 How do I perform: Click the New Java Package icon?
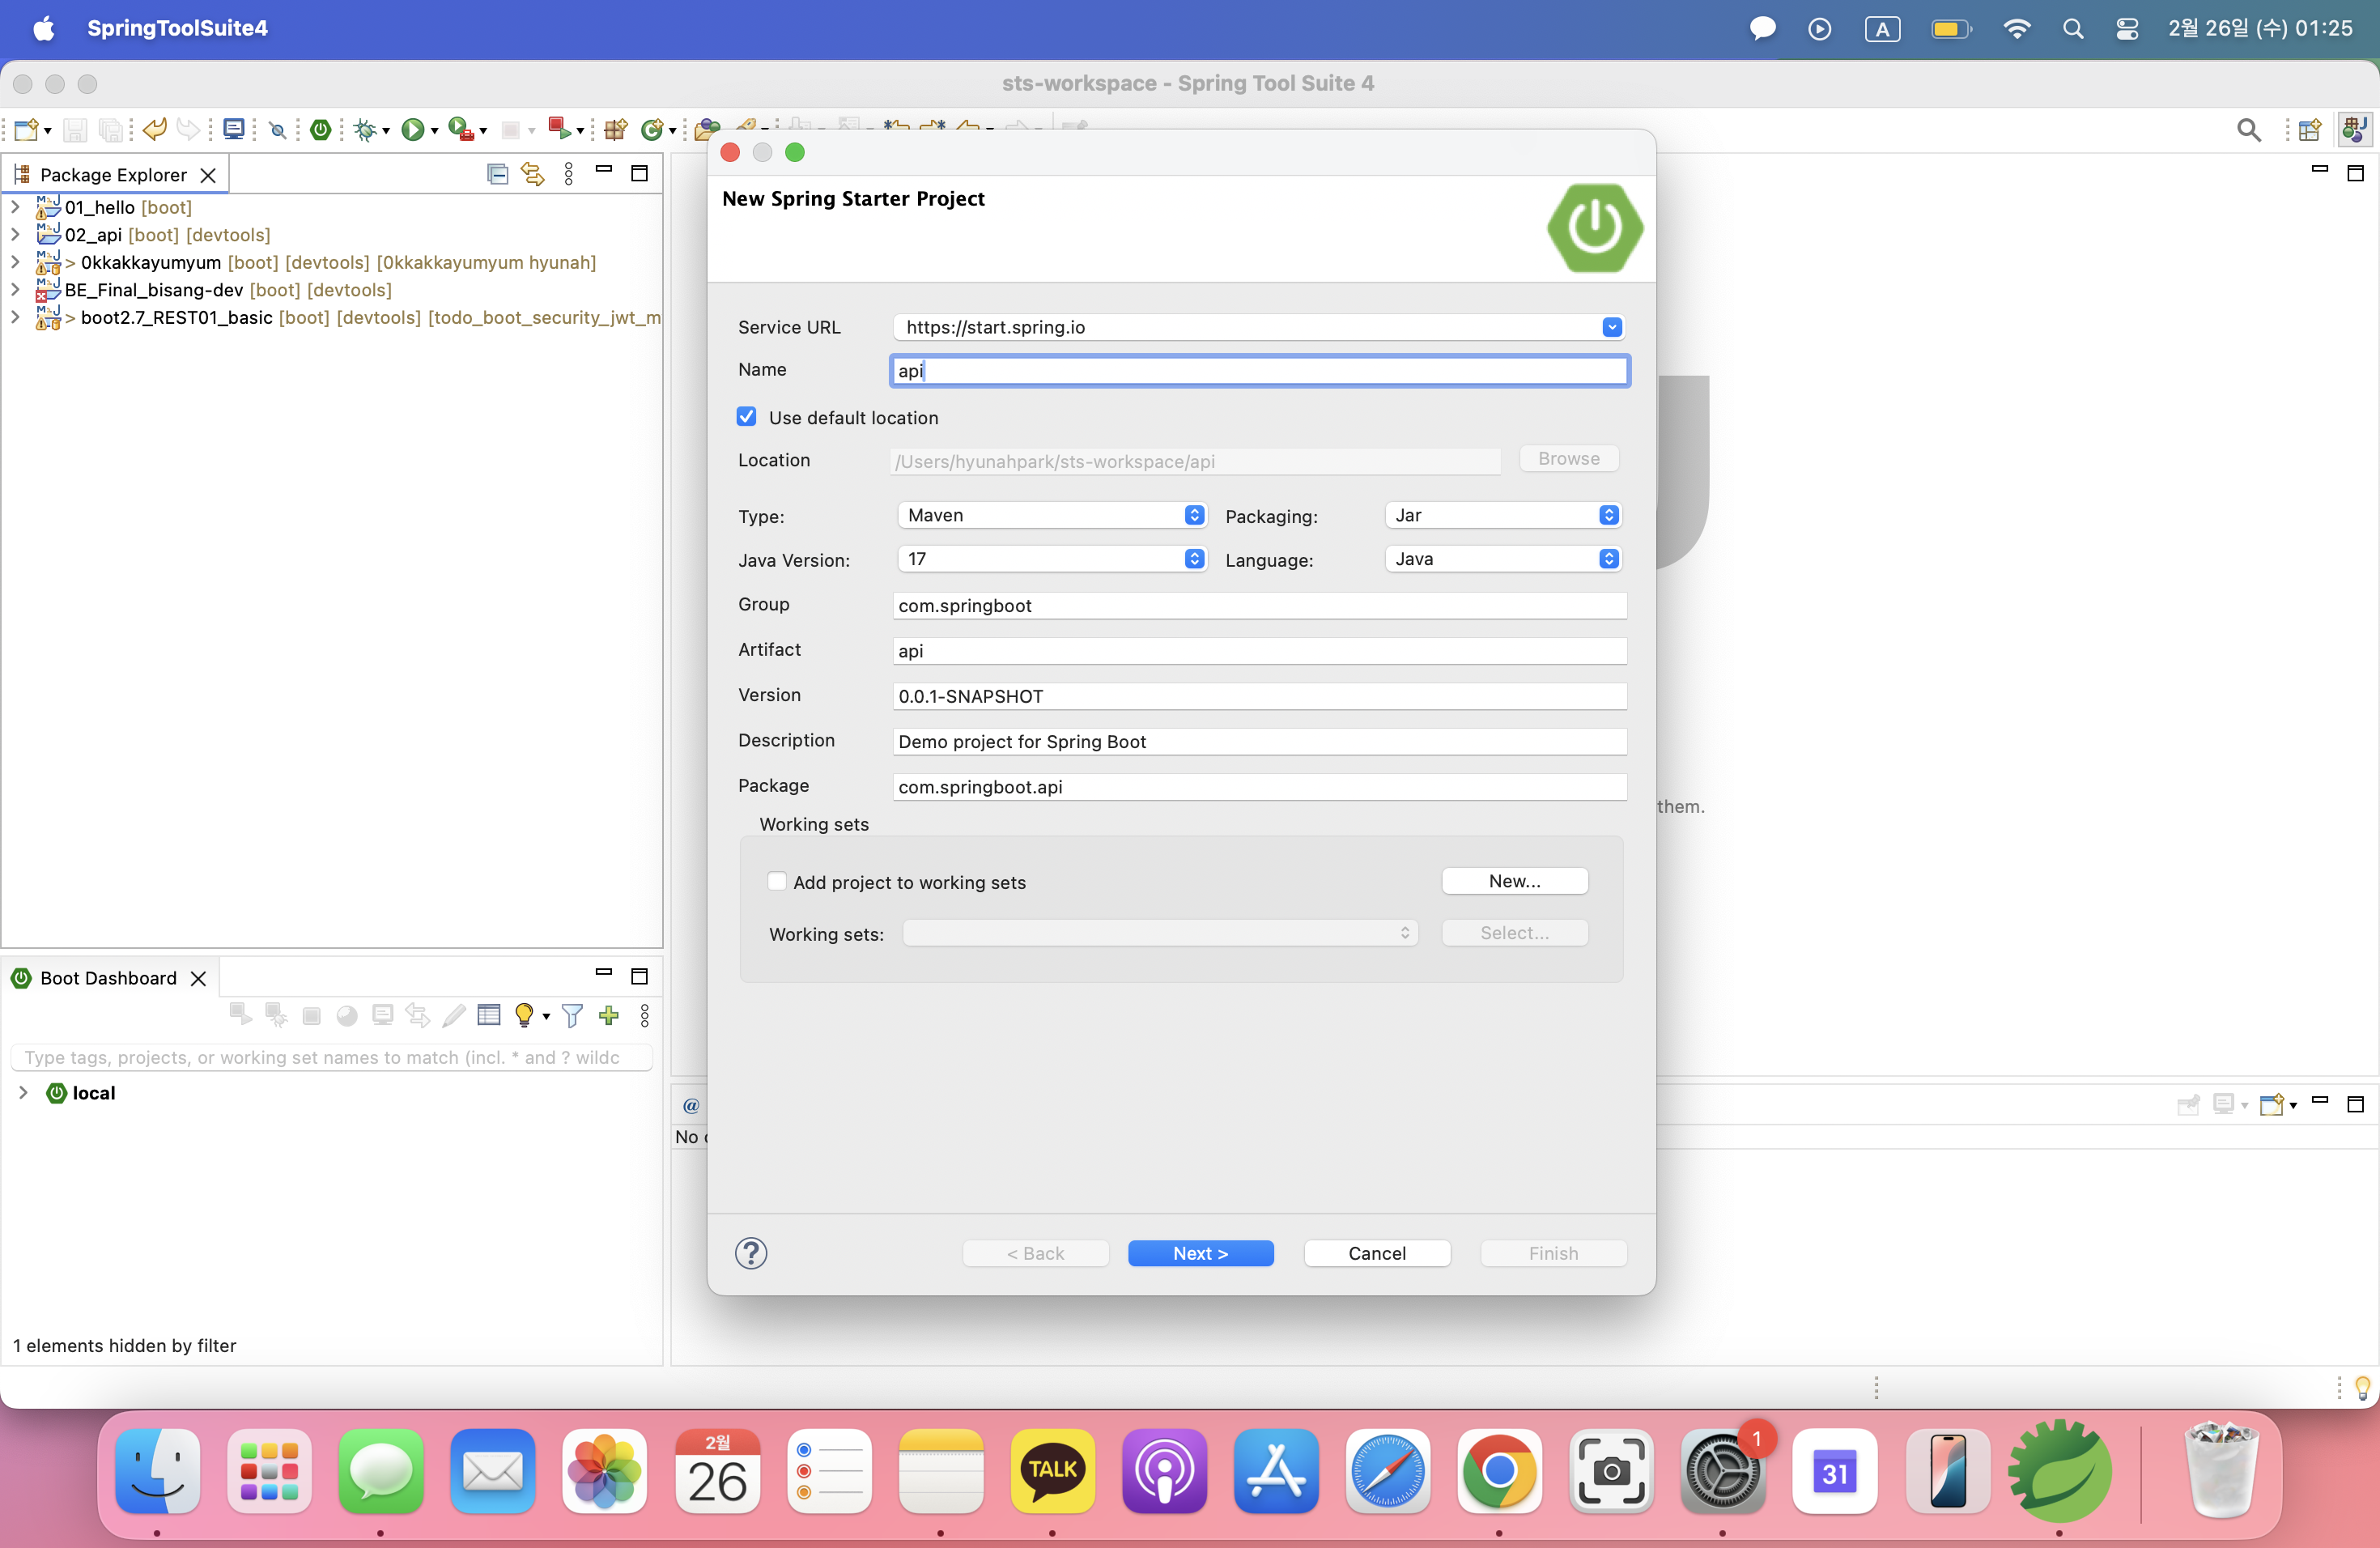click(615, 130)
